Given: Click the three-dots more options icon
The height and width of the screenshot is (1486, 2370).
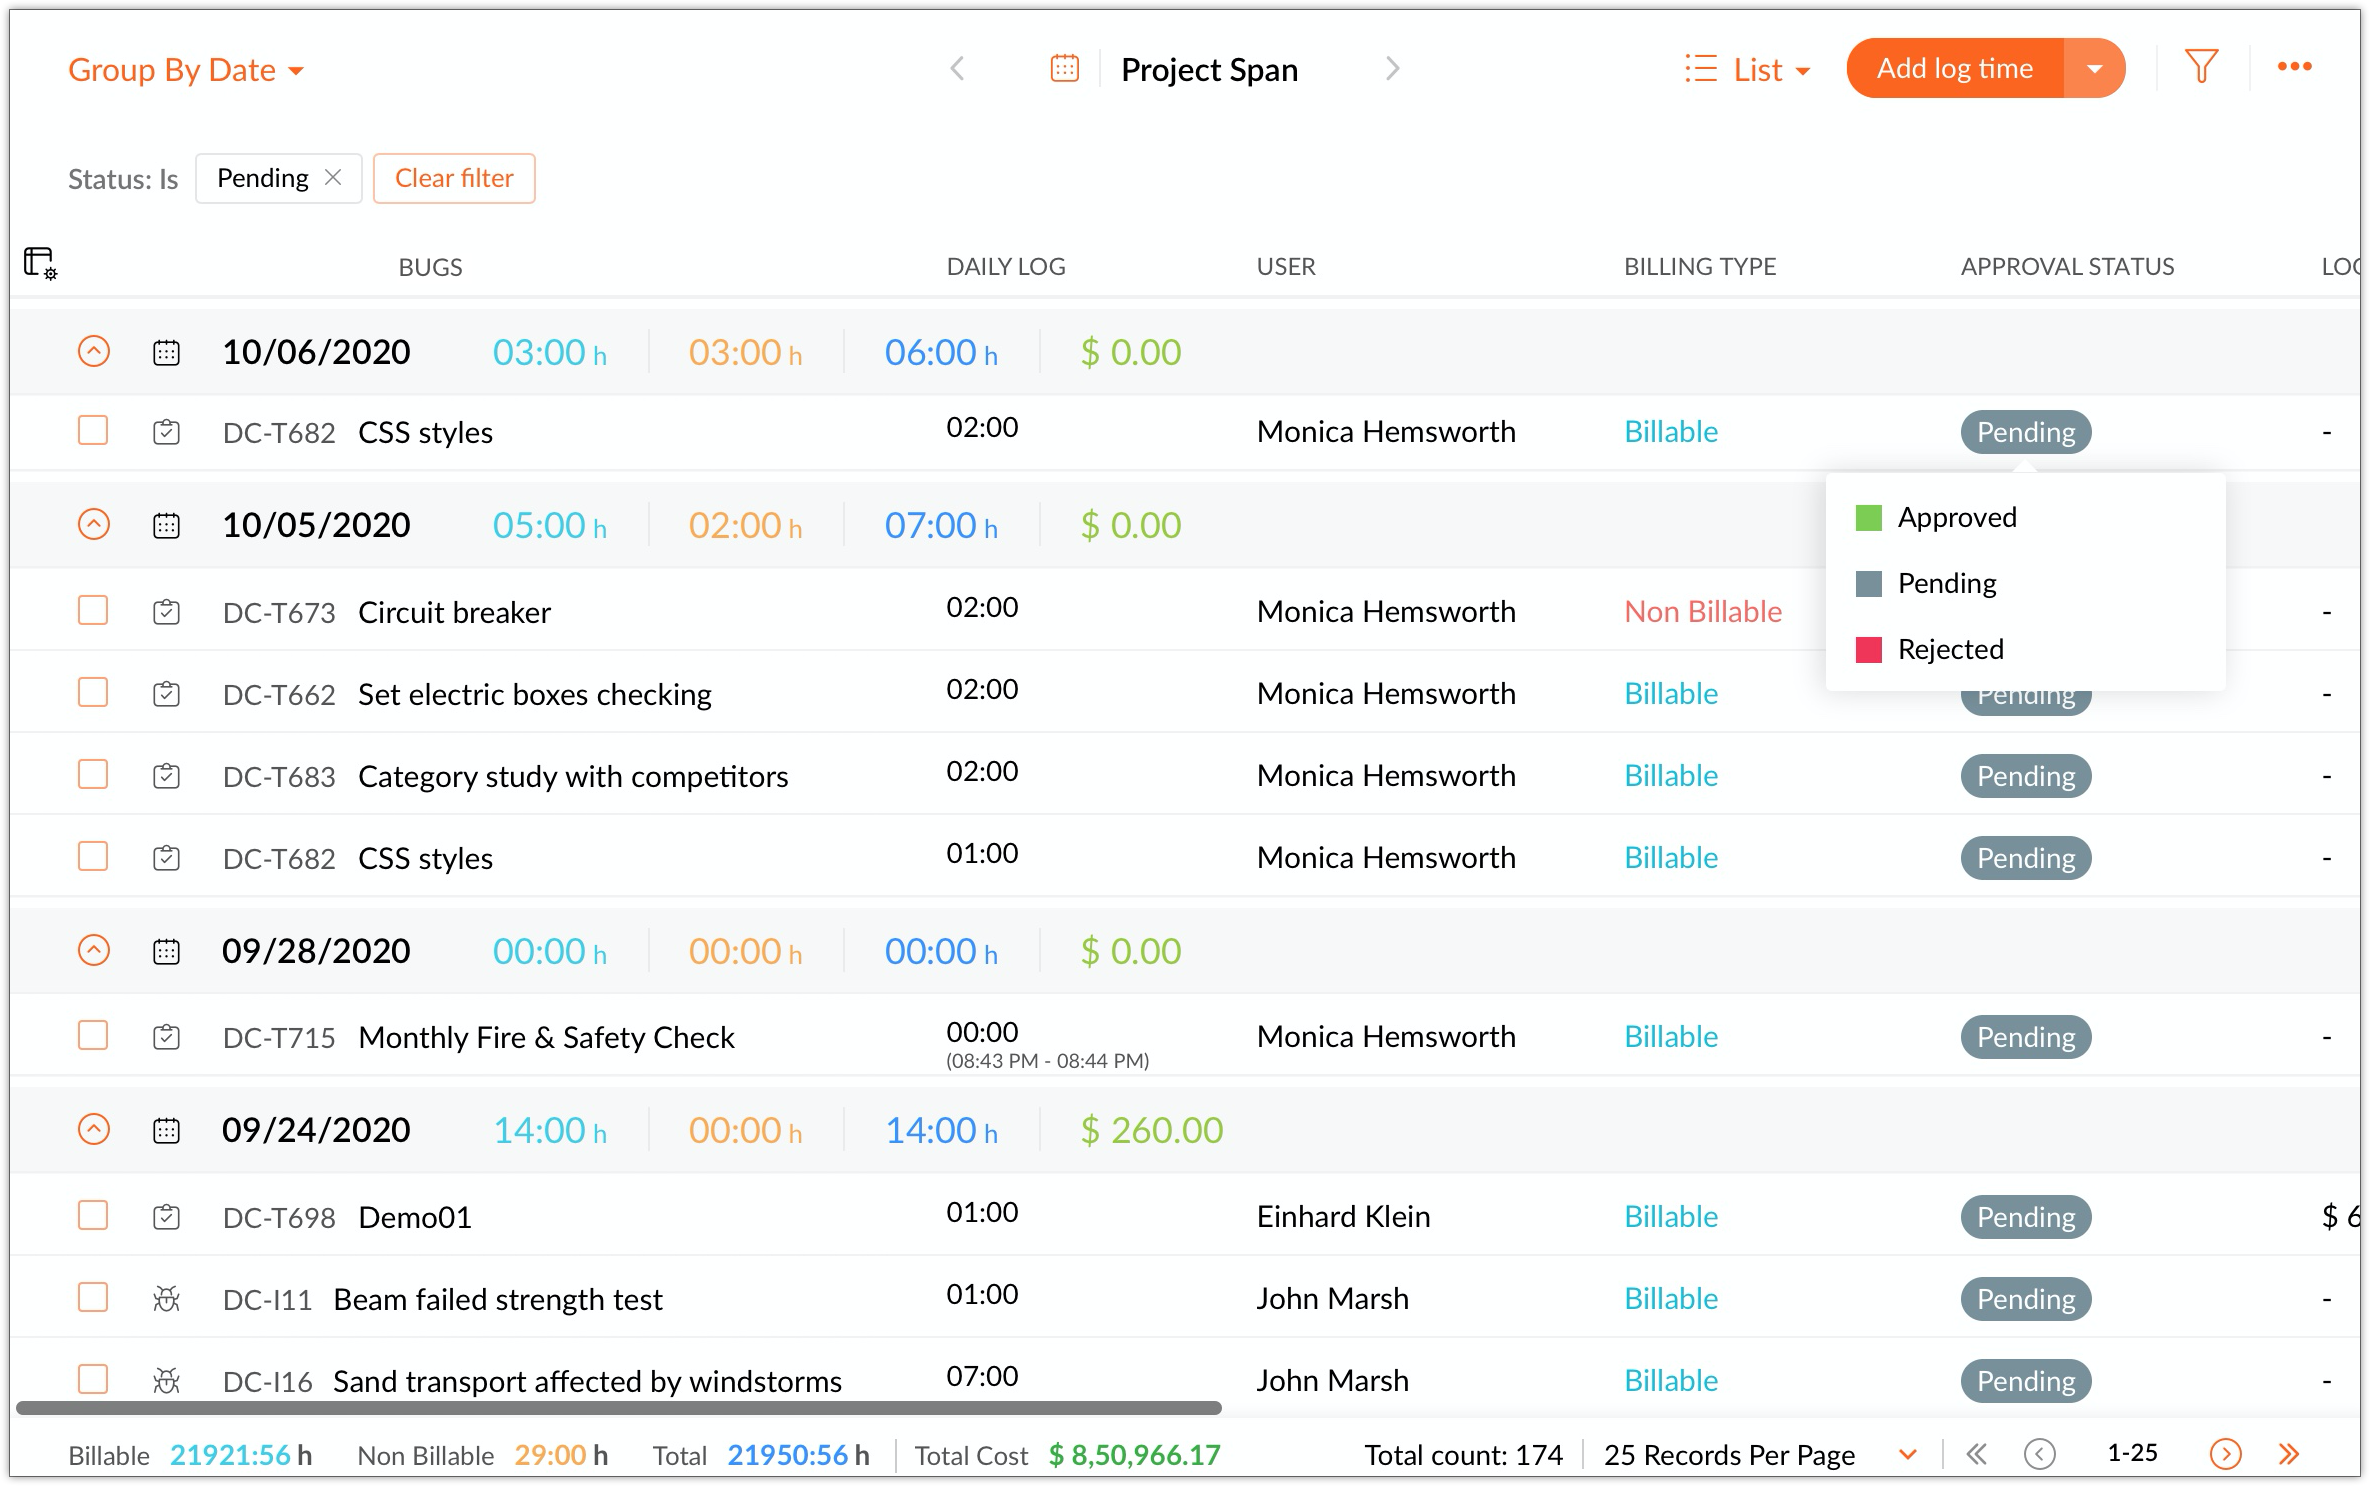Looking at the screenshot, I should click(x=2294, y=67).
